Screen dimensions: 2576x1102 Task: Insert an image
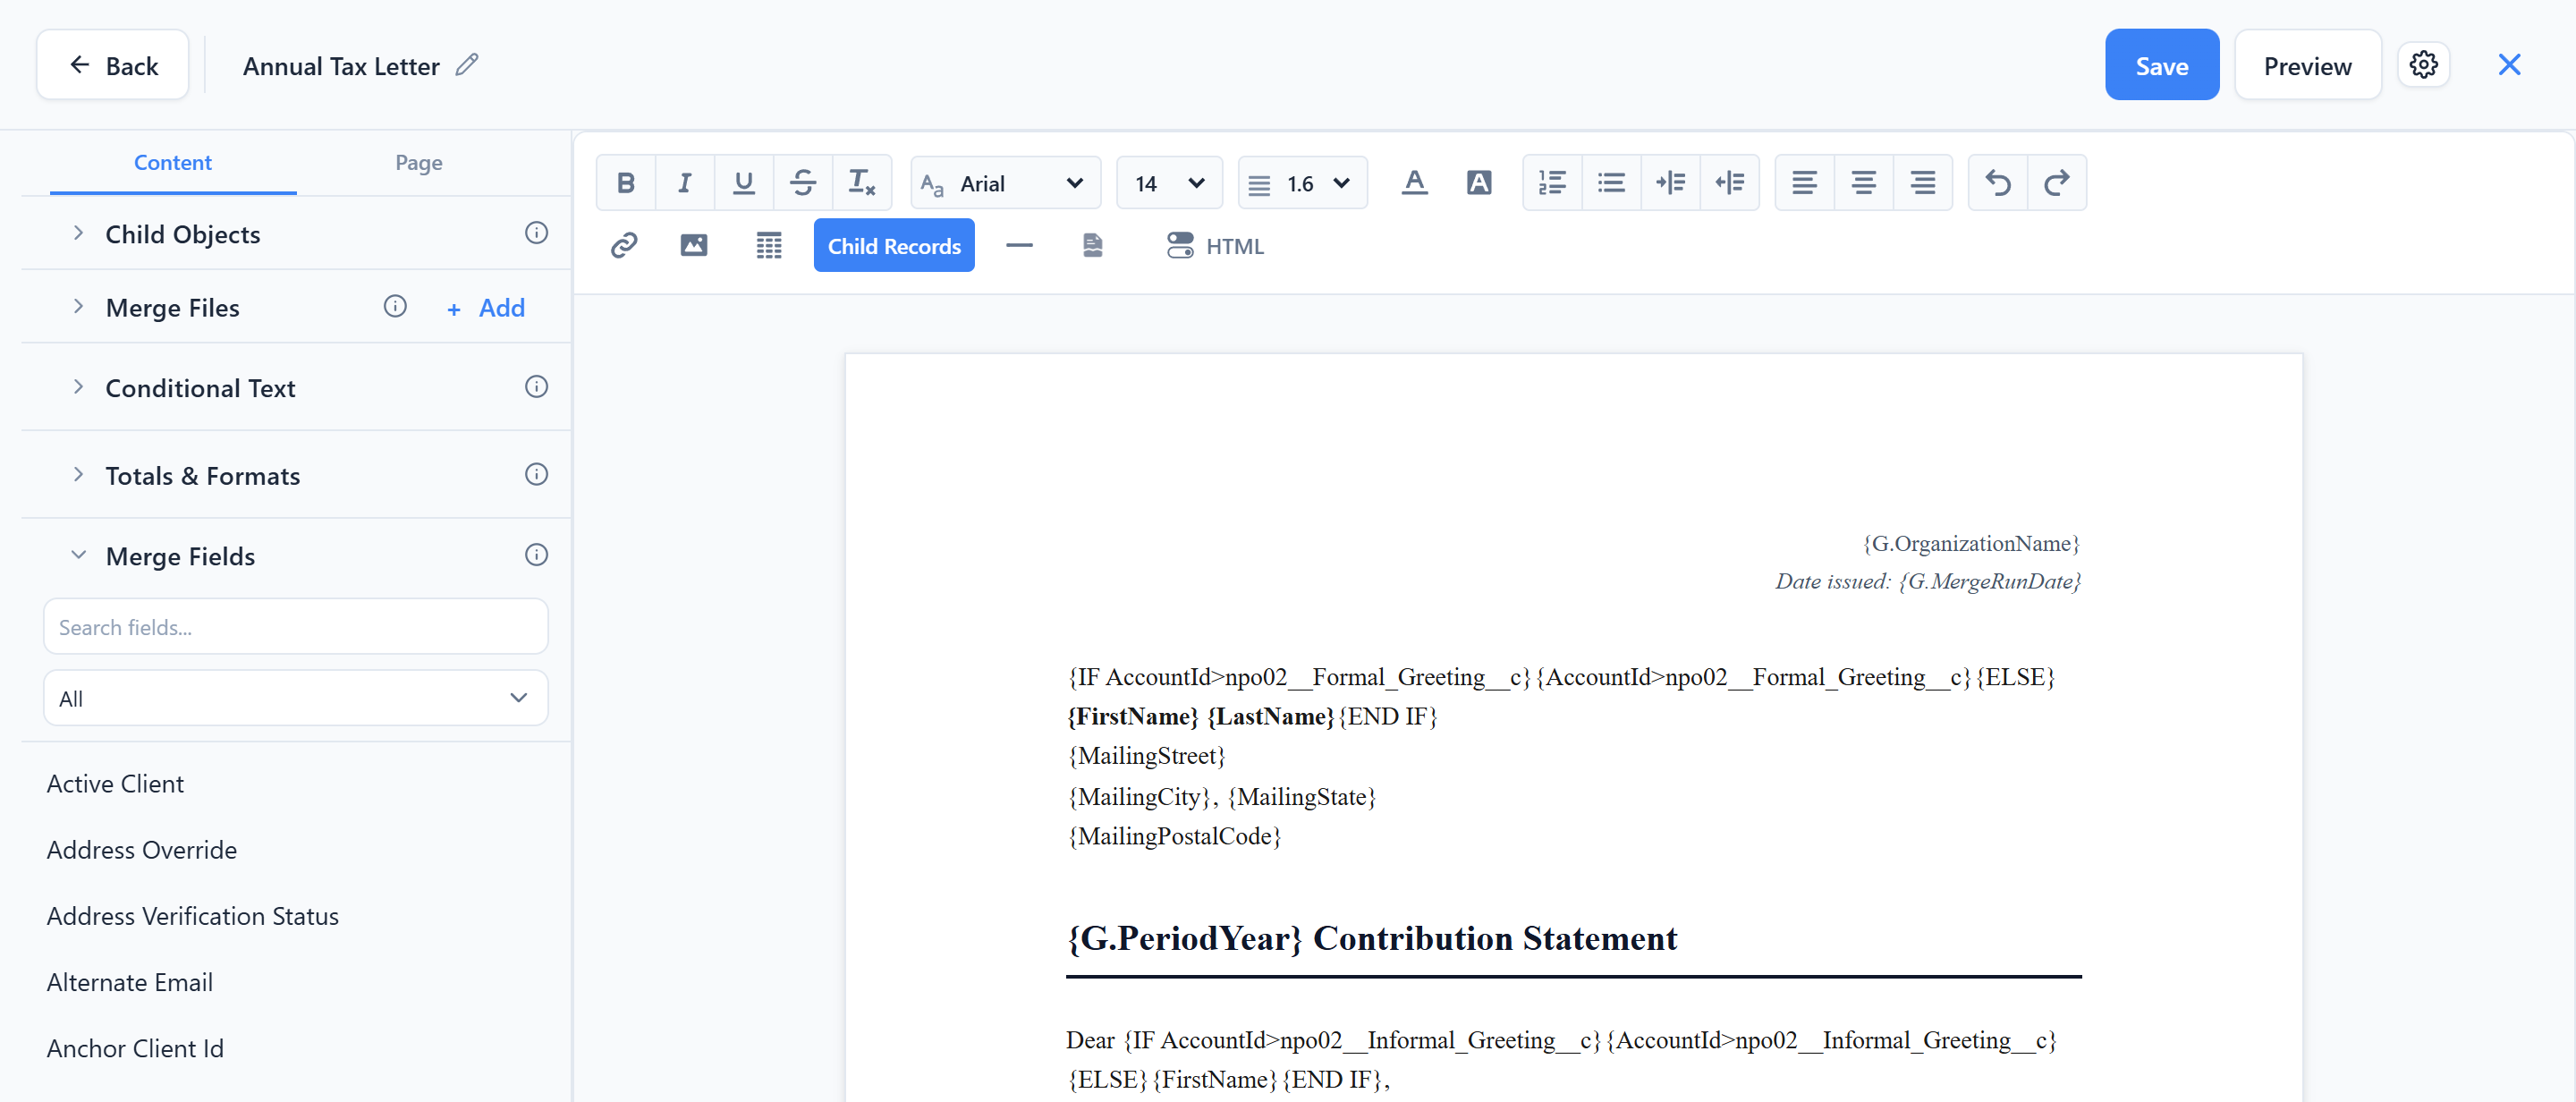pos(694,245)
